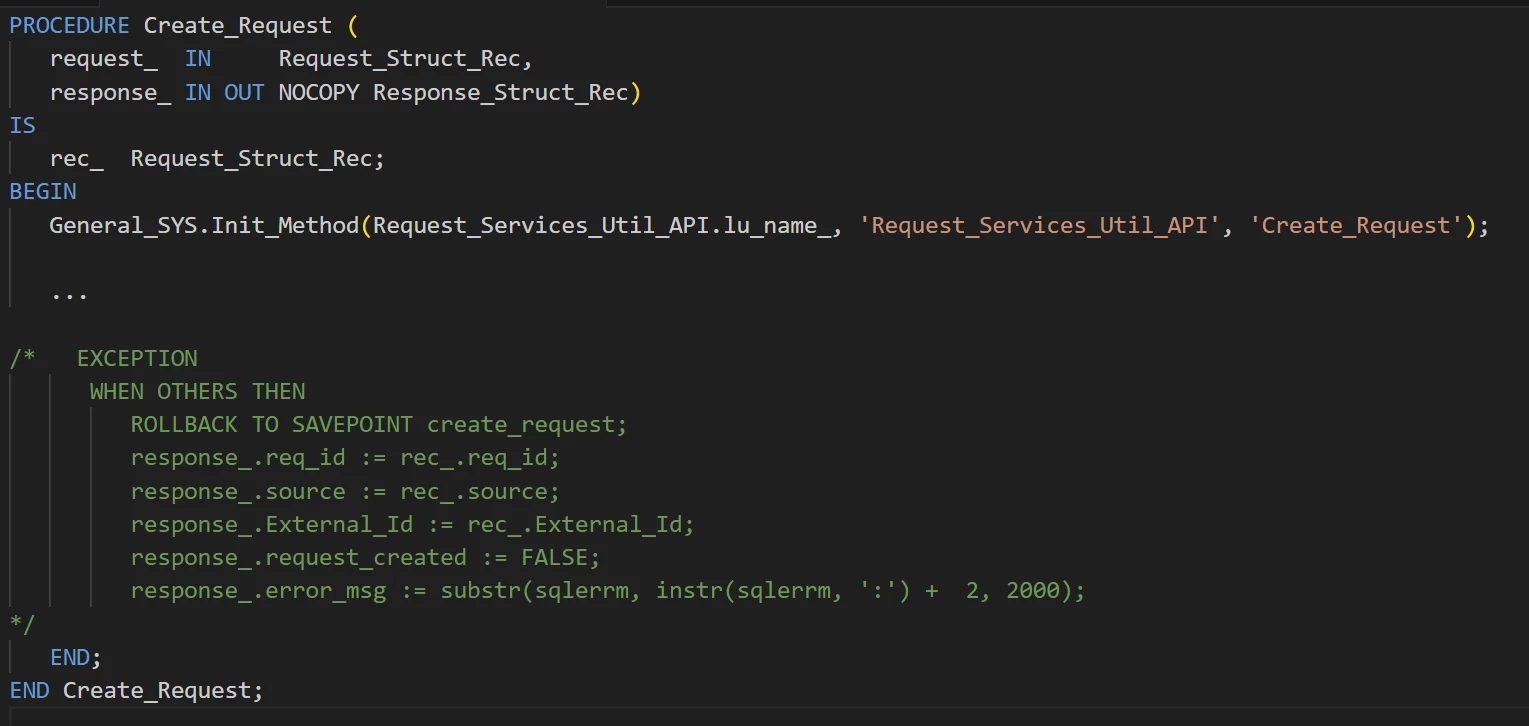Click General_SYS.Init_Method call
Viewport: 1529px width, 726px height.
coord(204,225)
